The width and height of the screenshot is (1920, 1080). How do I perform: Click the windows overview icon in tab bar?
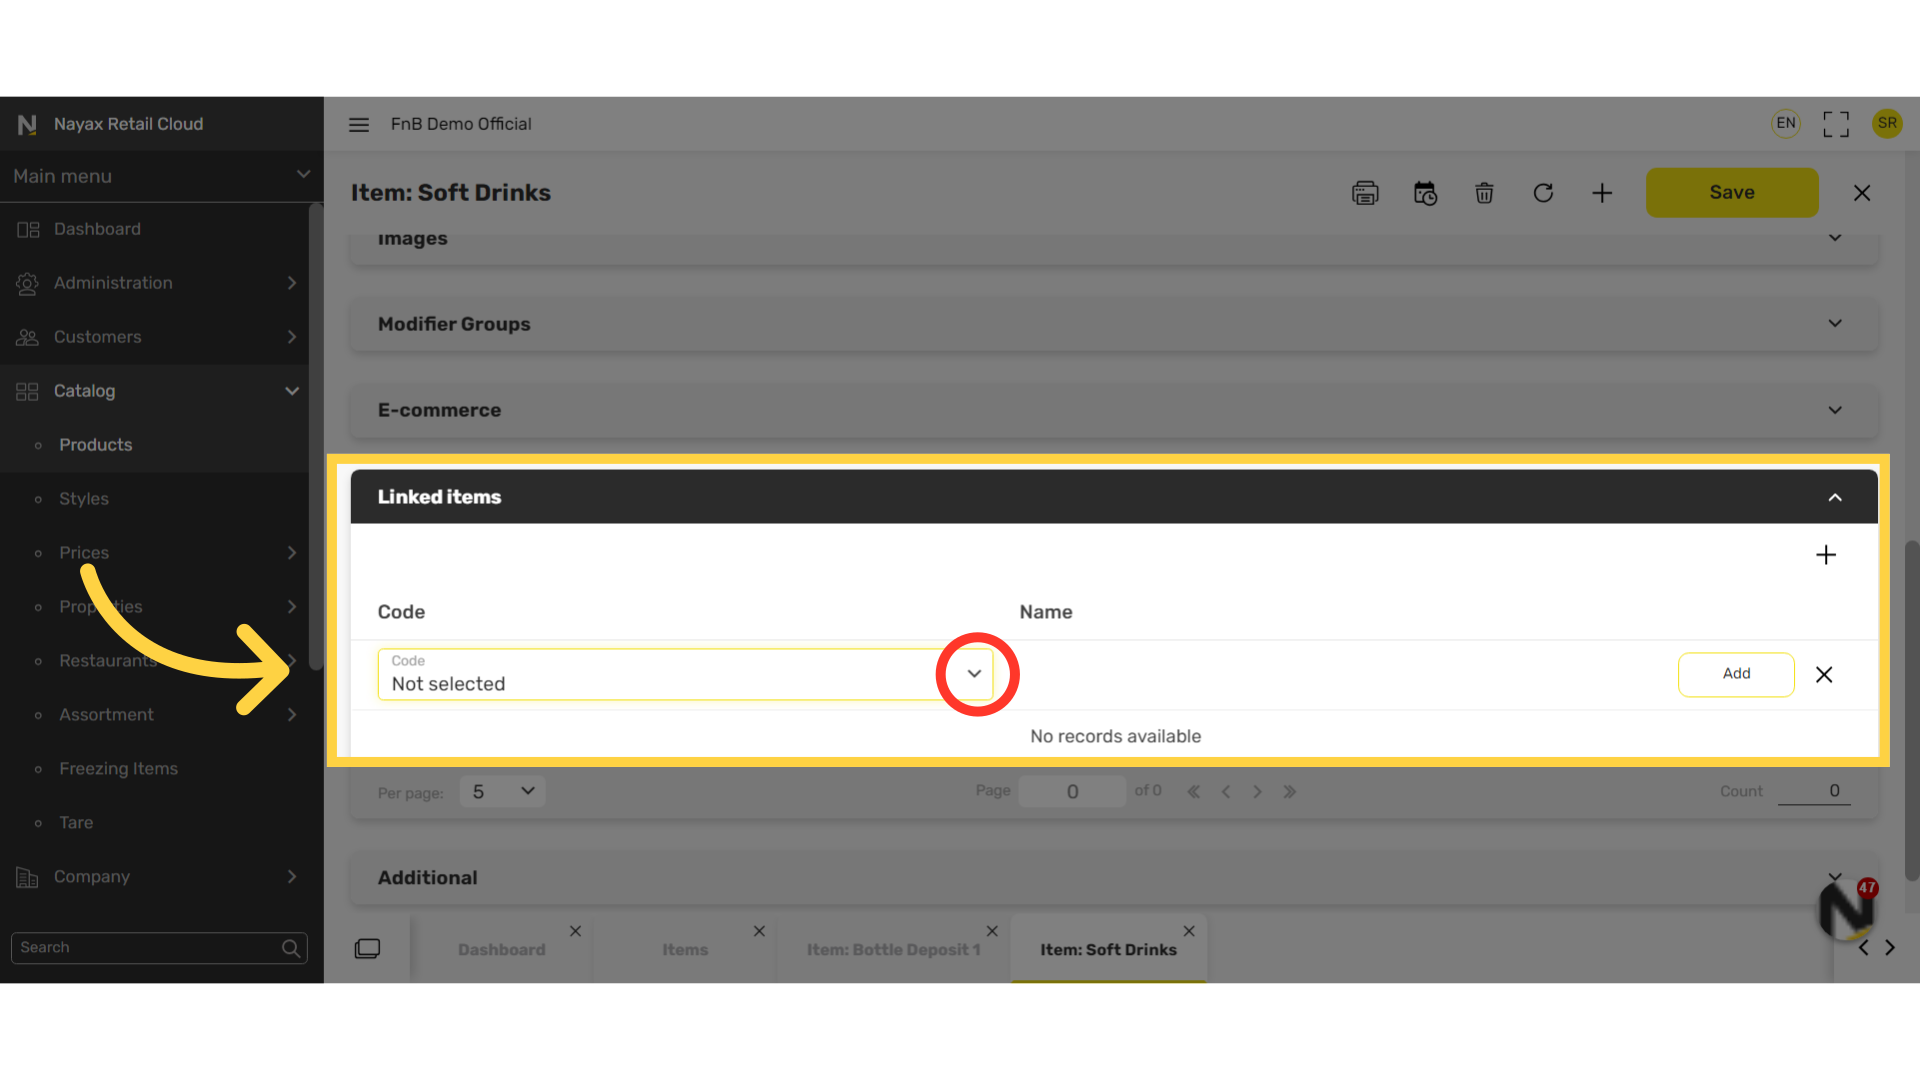point(367,948)
